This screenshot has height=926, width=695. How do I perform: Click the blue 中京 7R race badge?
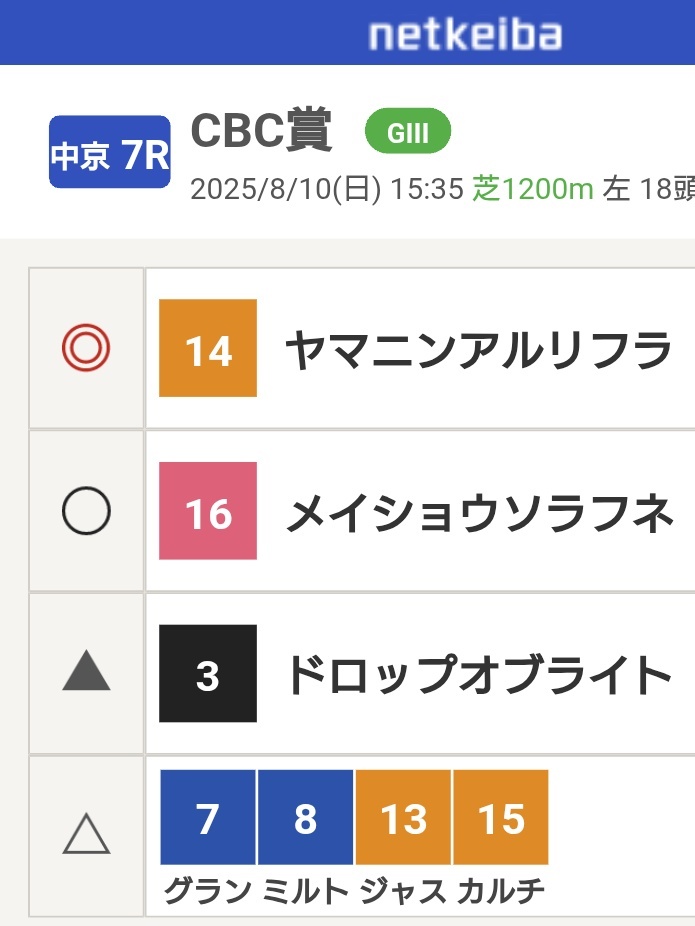click(110, 152)
